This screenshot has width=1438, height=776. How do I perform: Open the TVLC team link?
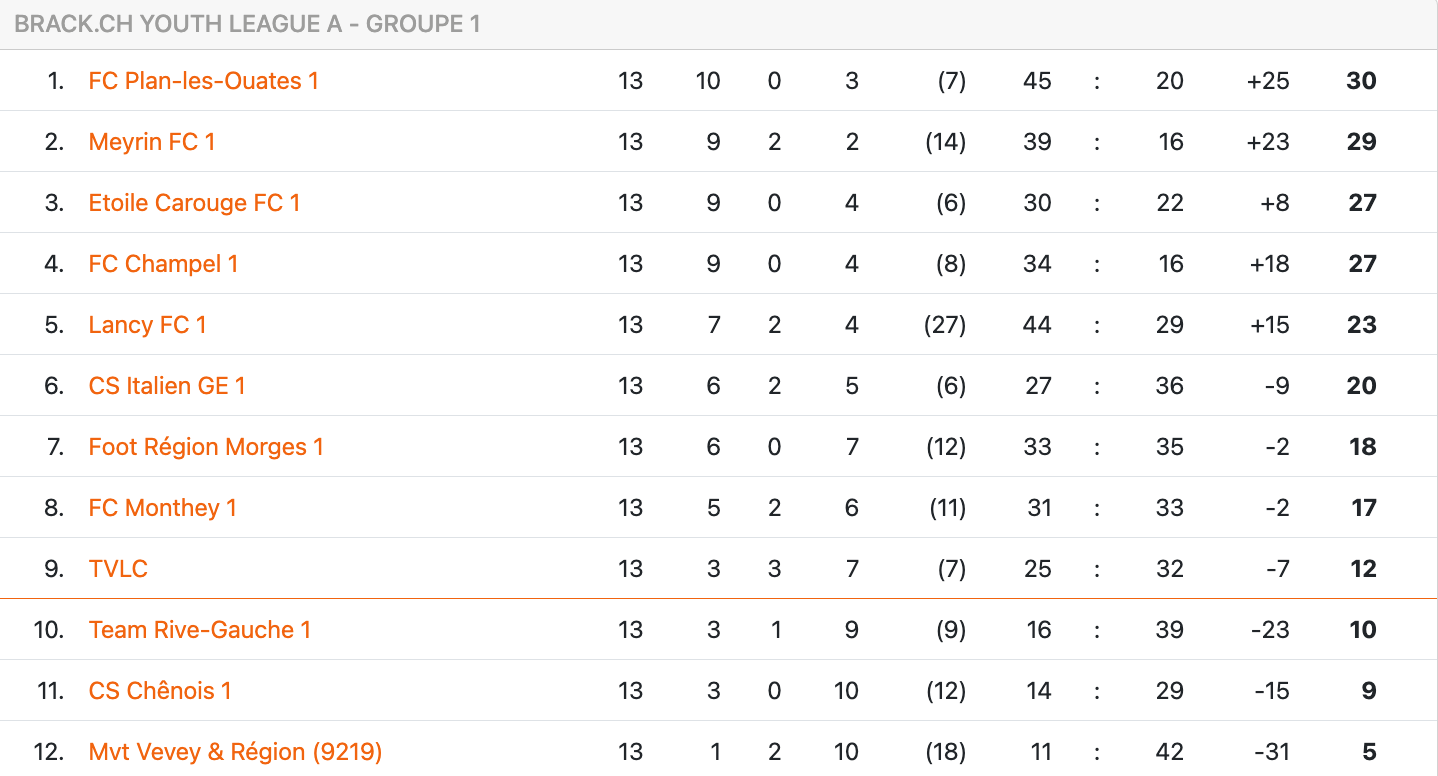coord(118,569)
